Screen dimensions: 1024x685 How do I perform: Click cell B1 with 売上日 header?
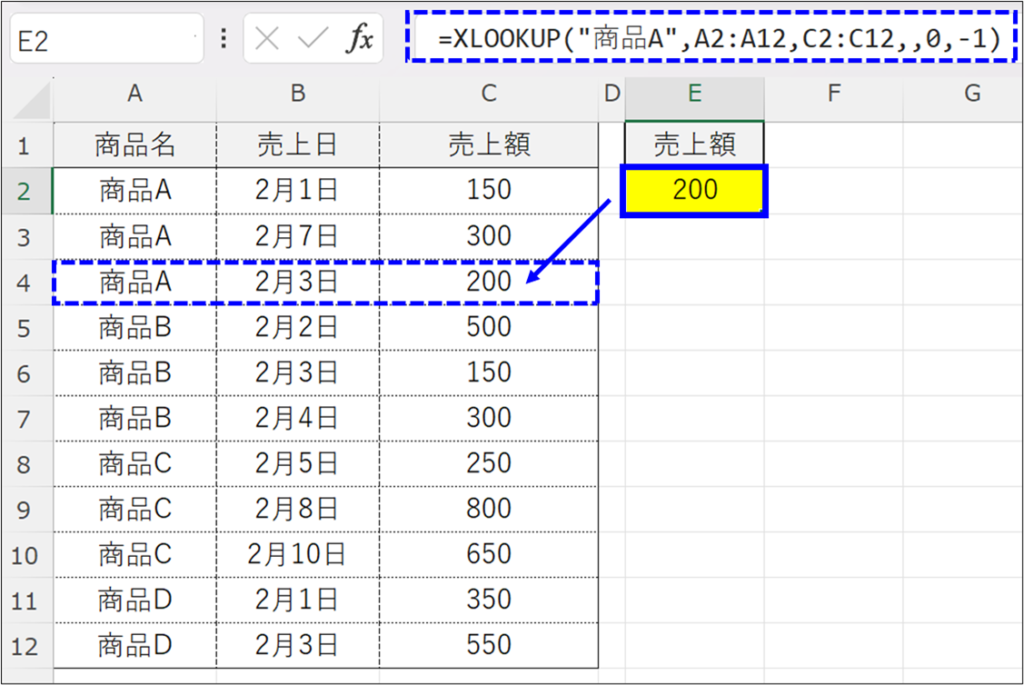point(297,145)
